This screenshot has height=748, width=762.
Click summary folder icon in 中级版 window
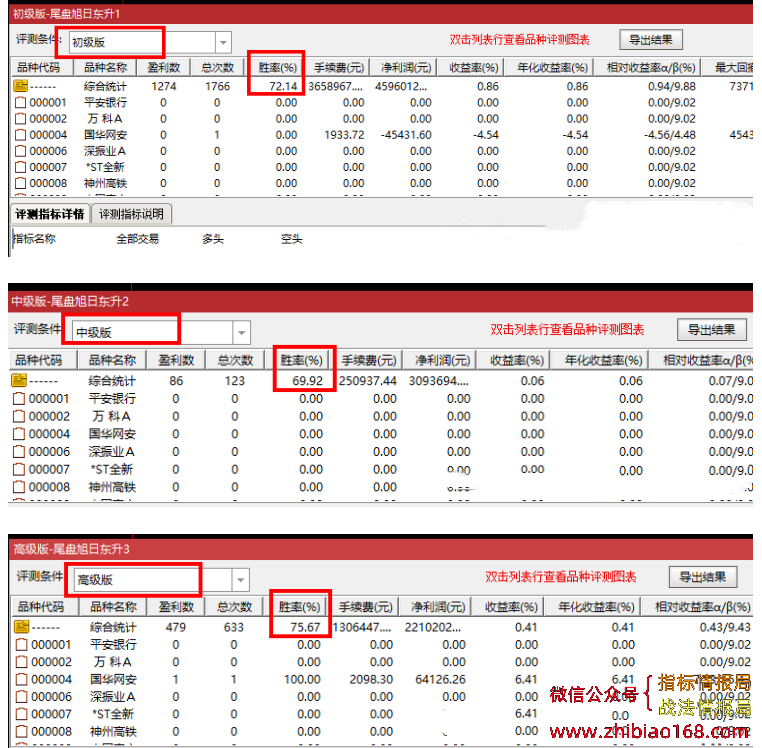[19, 380]
